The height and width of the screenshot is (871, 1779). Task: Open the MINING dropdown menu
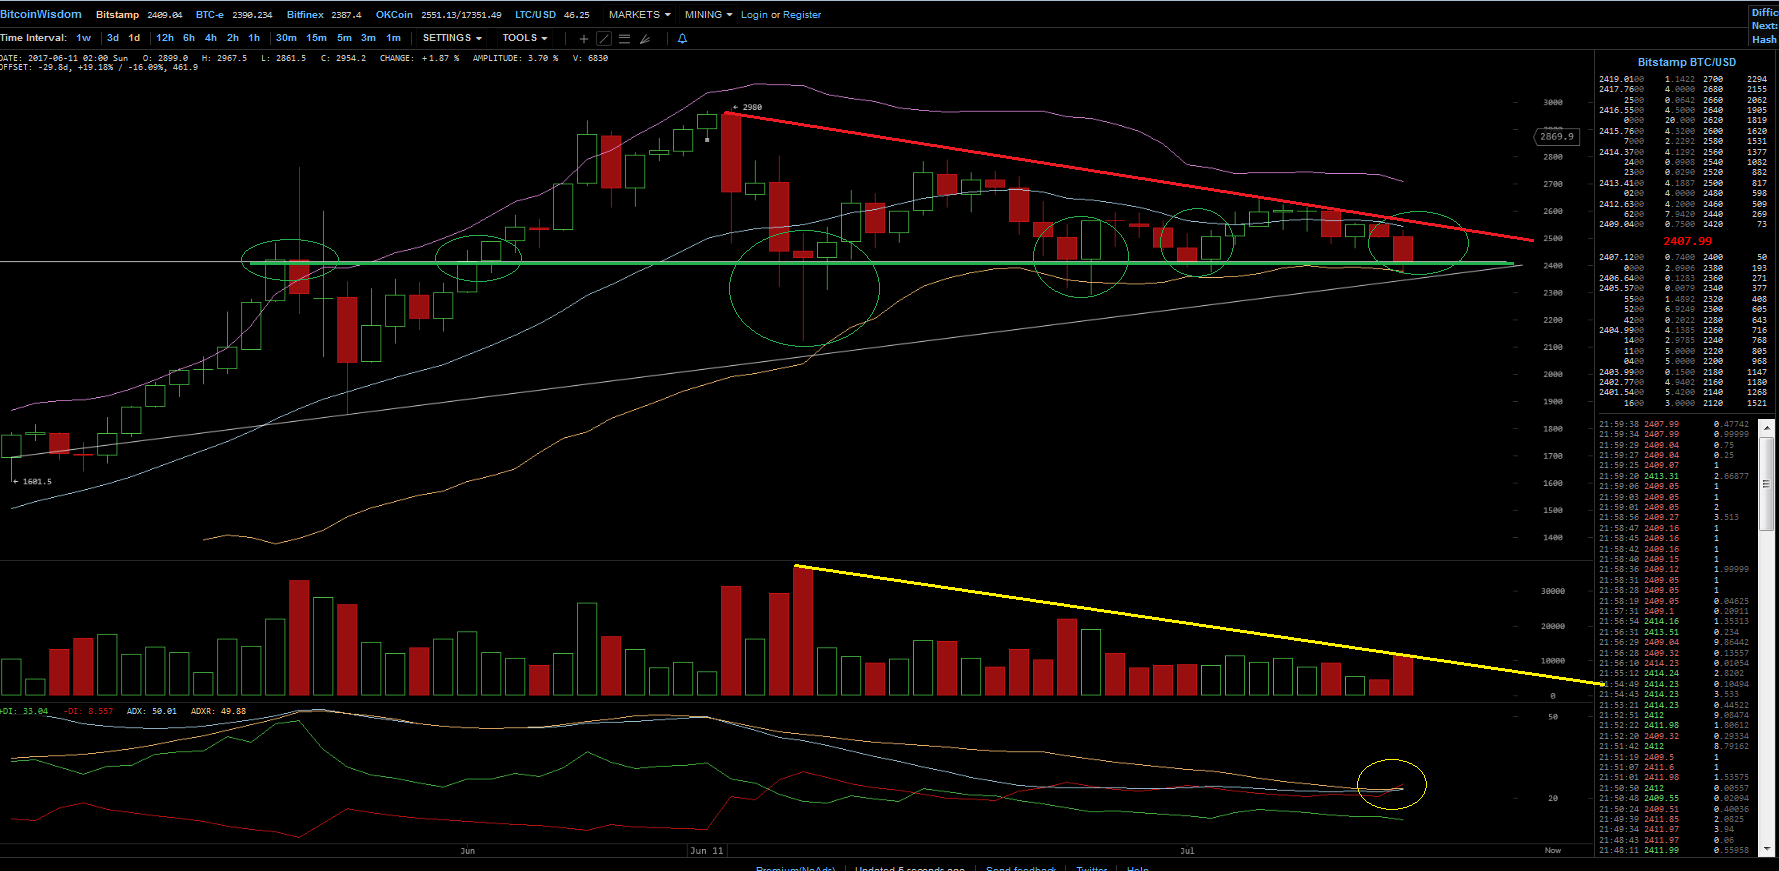click(708, 15)
